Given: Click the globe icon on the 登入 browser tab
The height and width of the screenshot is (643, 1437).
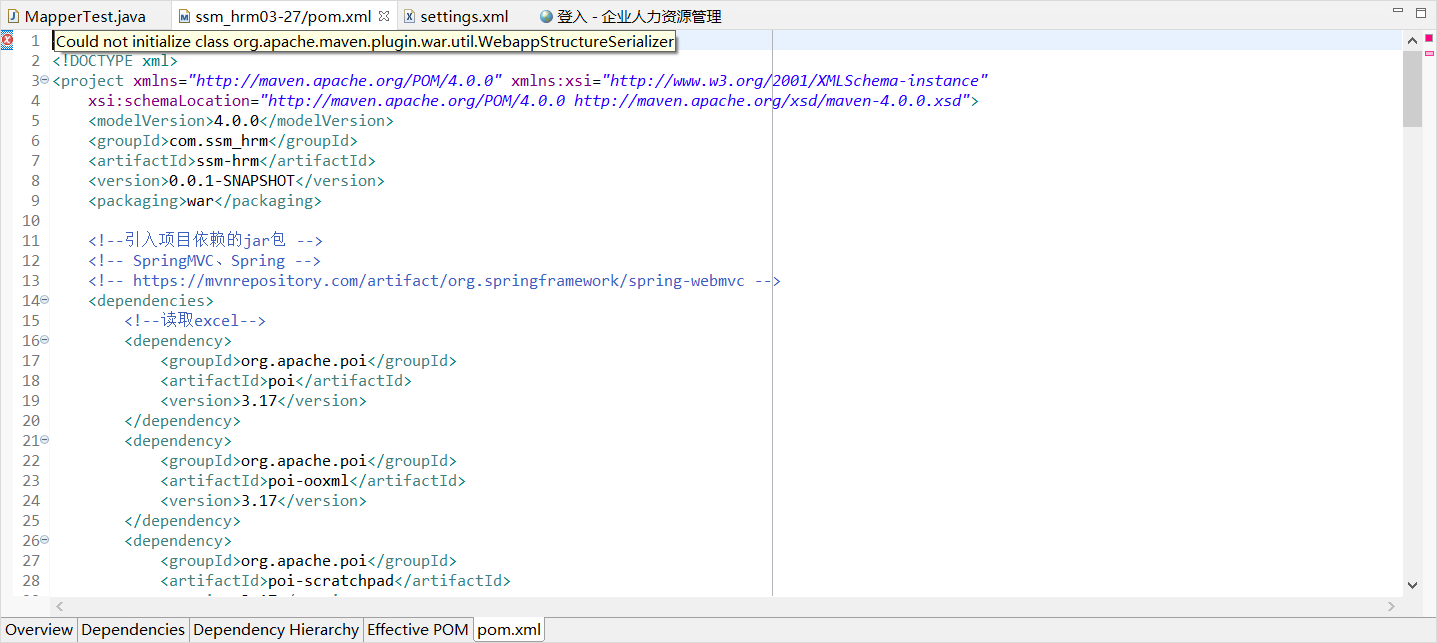Looking at the screenshot, I should pyautogui.click(x=545, y=16).
